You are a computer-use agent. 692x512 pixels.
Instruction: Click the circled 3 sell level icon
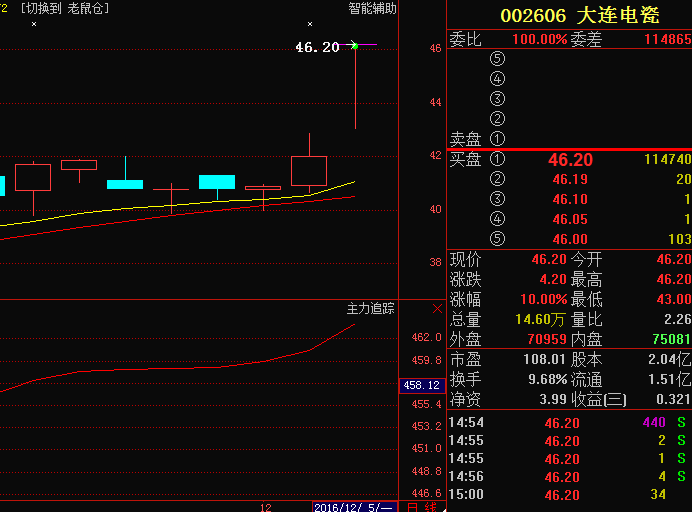pos(497,98)
